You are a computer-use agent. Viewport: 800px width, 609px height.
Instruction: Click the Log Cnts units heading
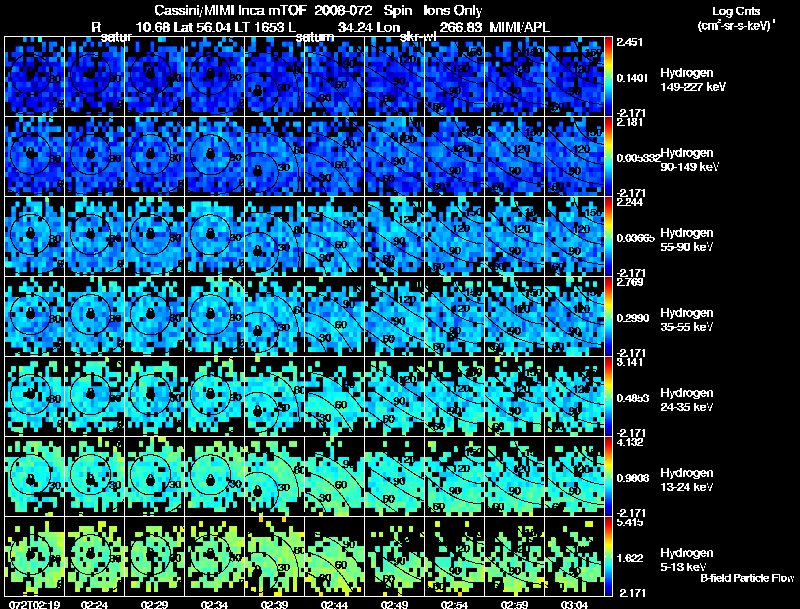(735, 18)
